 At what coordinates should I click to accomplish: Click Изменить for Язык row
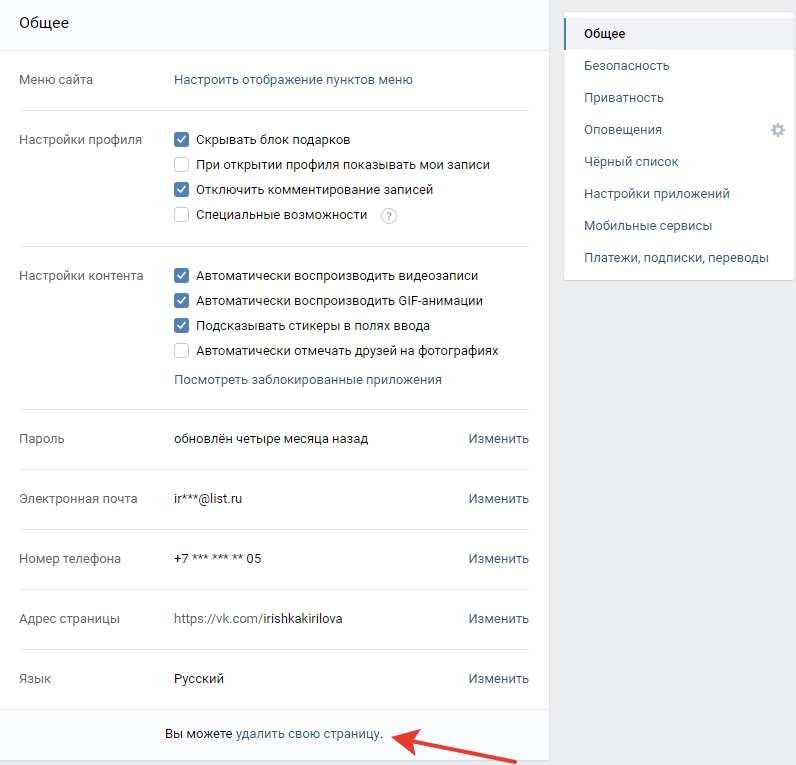coord(499,679)
